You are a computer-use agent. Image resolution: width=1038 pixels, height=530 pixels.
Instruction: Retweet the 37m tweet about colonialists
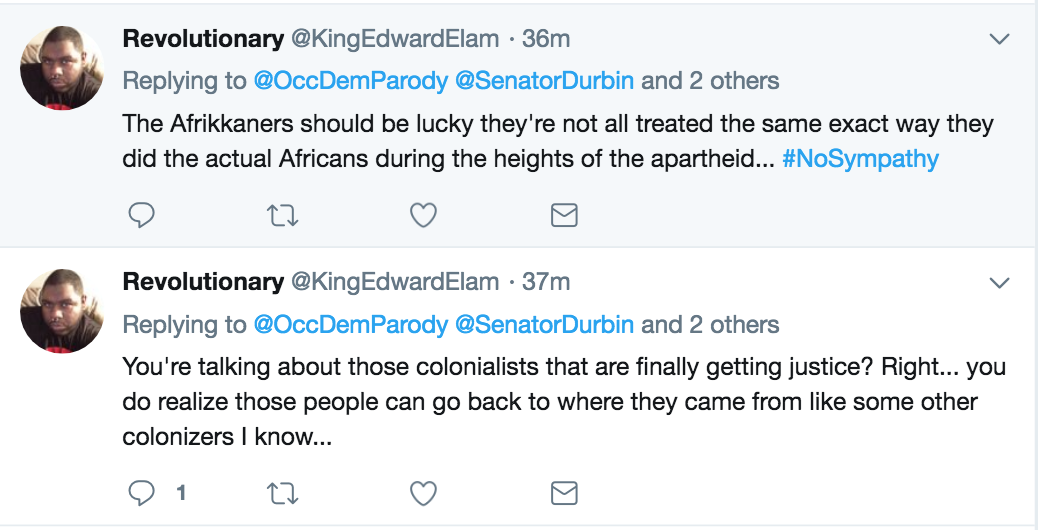[283, 493]
